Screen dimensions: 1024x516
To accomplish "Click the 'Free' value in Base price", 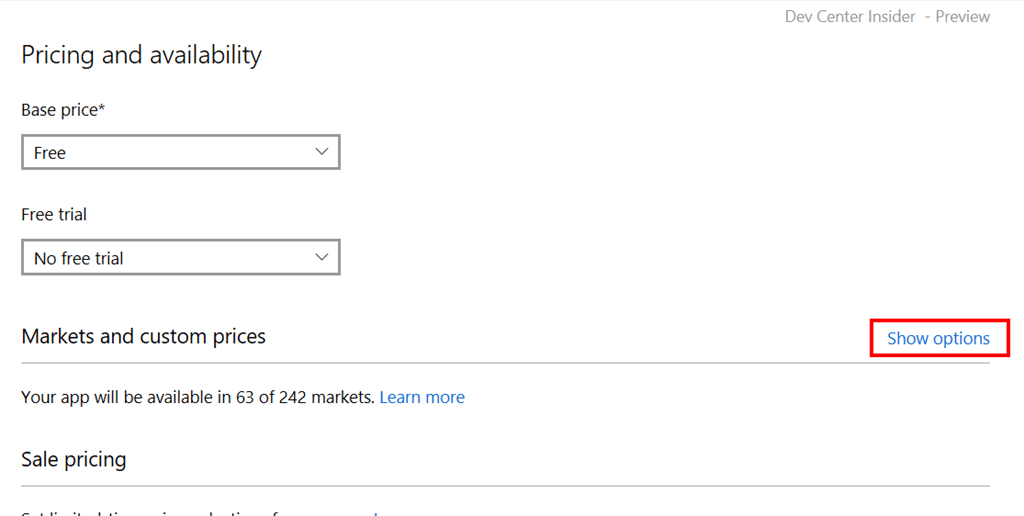I will click(50, 153).
